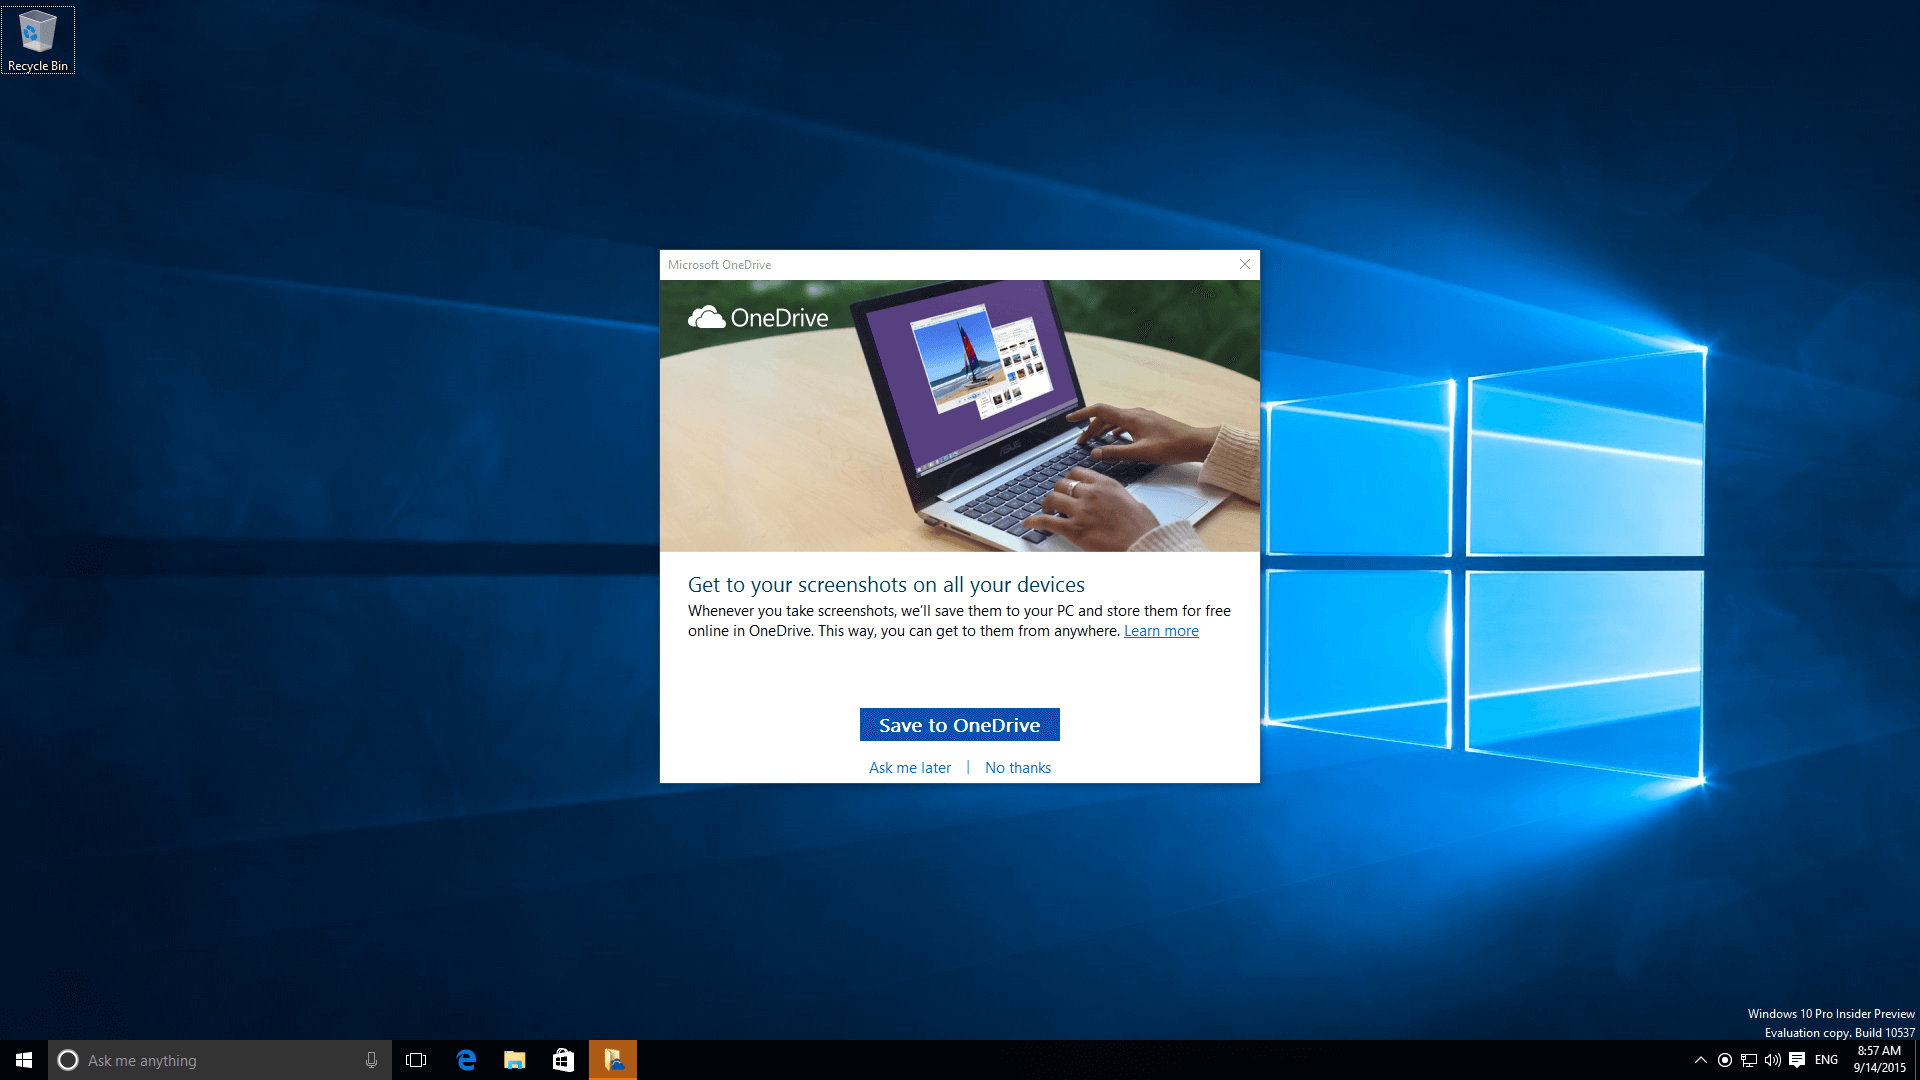Click the circular record tray icon
The height and width of the screenshot is (1080, 1920).
(1725, 1060)
